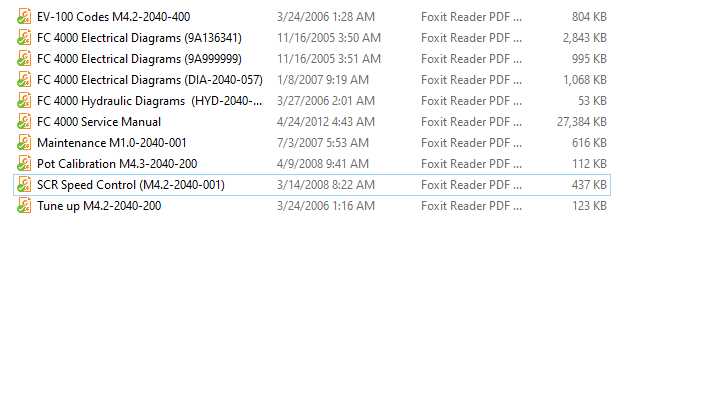Click the PDF icon beside Pot Calibration M4.3-2040-200

point(24,164)
